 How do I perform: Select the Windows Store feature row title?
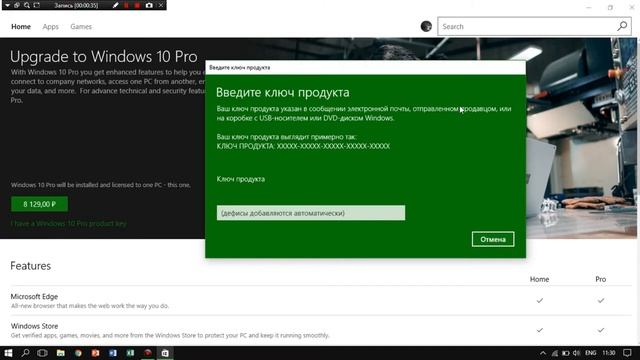[34, 326]
